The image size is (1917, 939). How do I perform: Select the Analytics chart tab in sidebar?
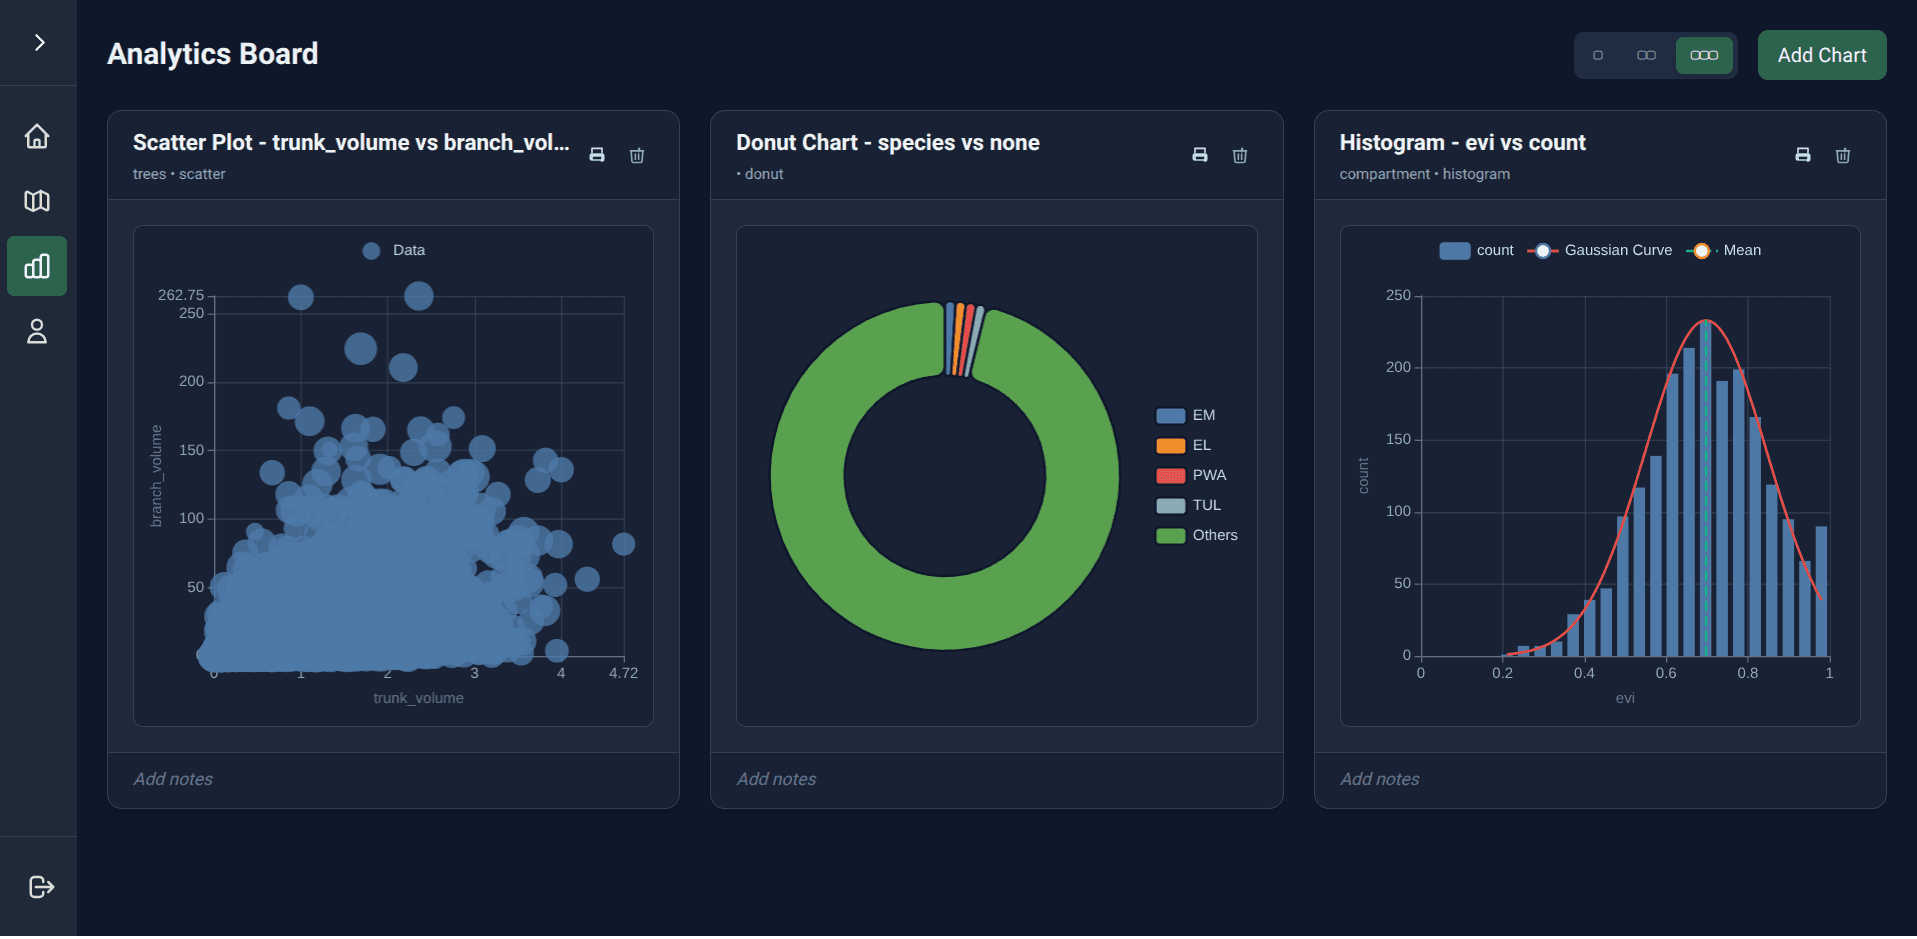(37, 266)
